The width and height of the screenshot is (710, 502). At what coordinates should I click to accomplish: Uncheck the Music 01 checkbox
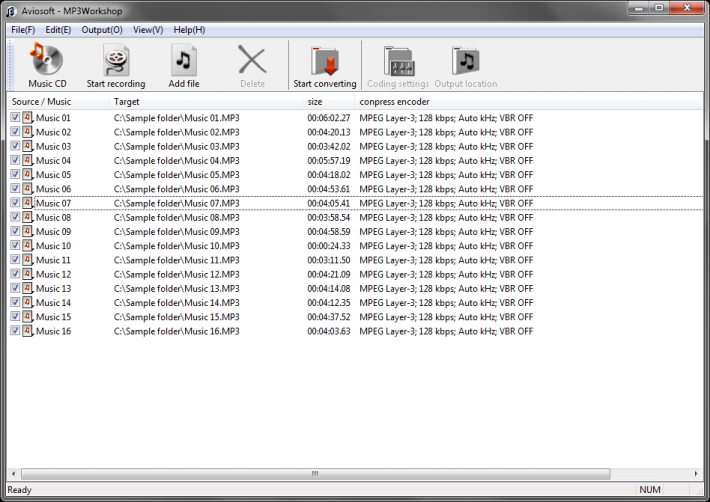(15, 118)
